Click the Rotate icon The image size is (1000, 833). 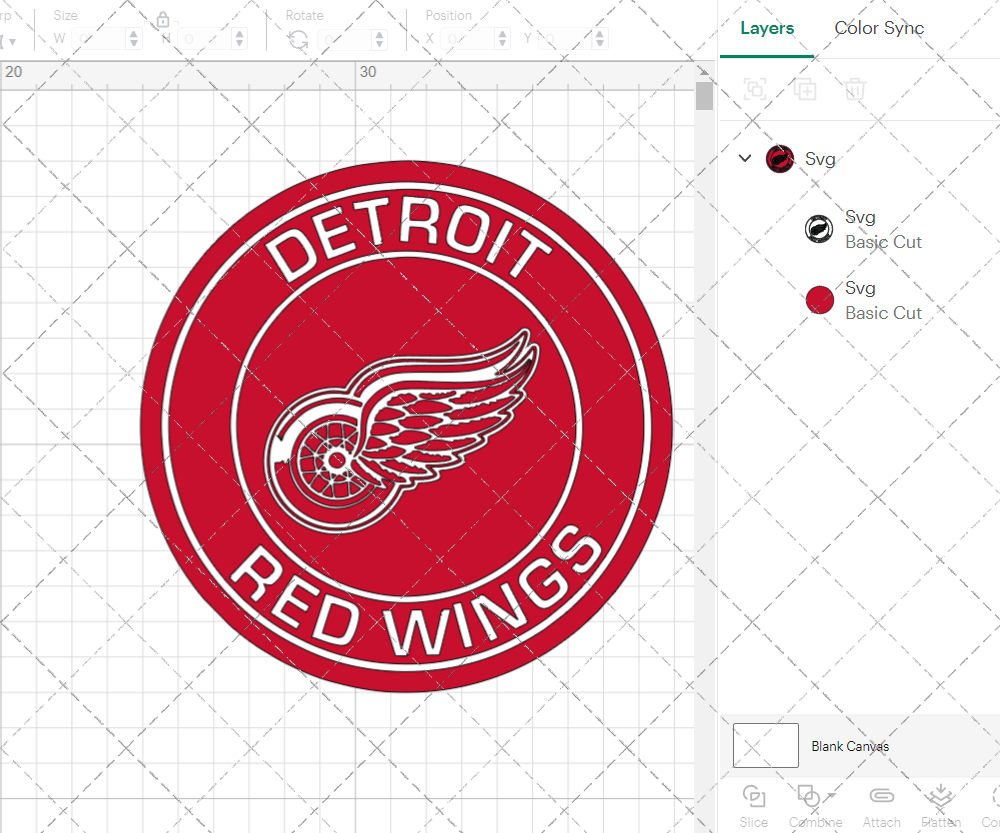click(297, 40)
